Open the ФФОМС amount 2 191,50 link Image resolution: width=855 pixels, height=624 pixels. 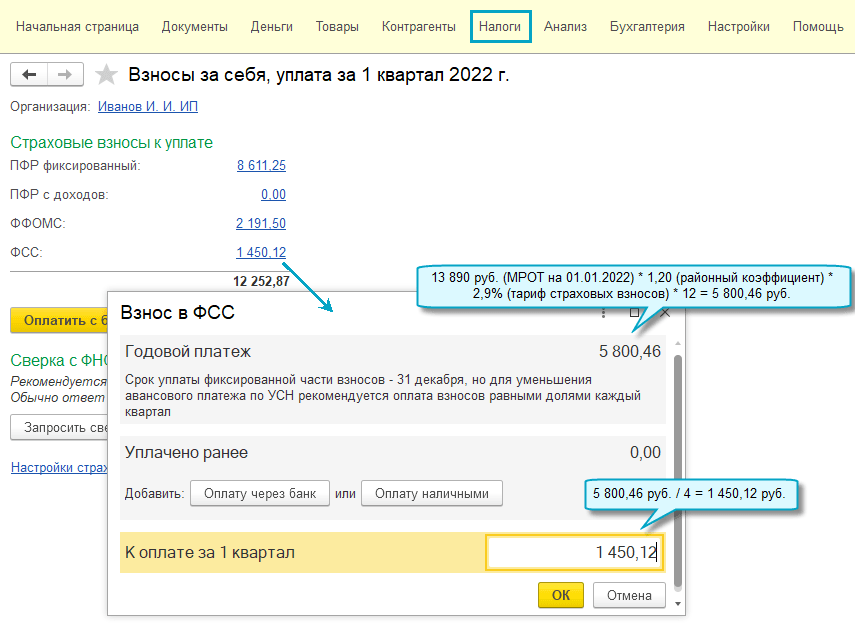261,224
